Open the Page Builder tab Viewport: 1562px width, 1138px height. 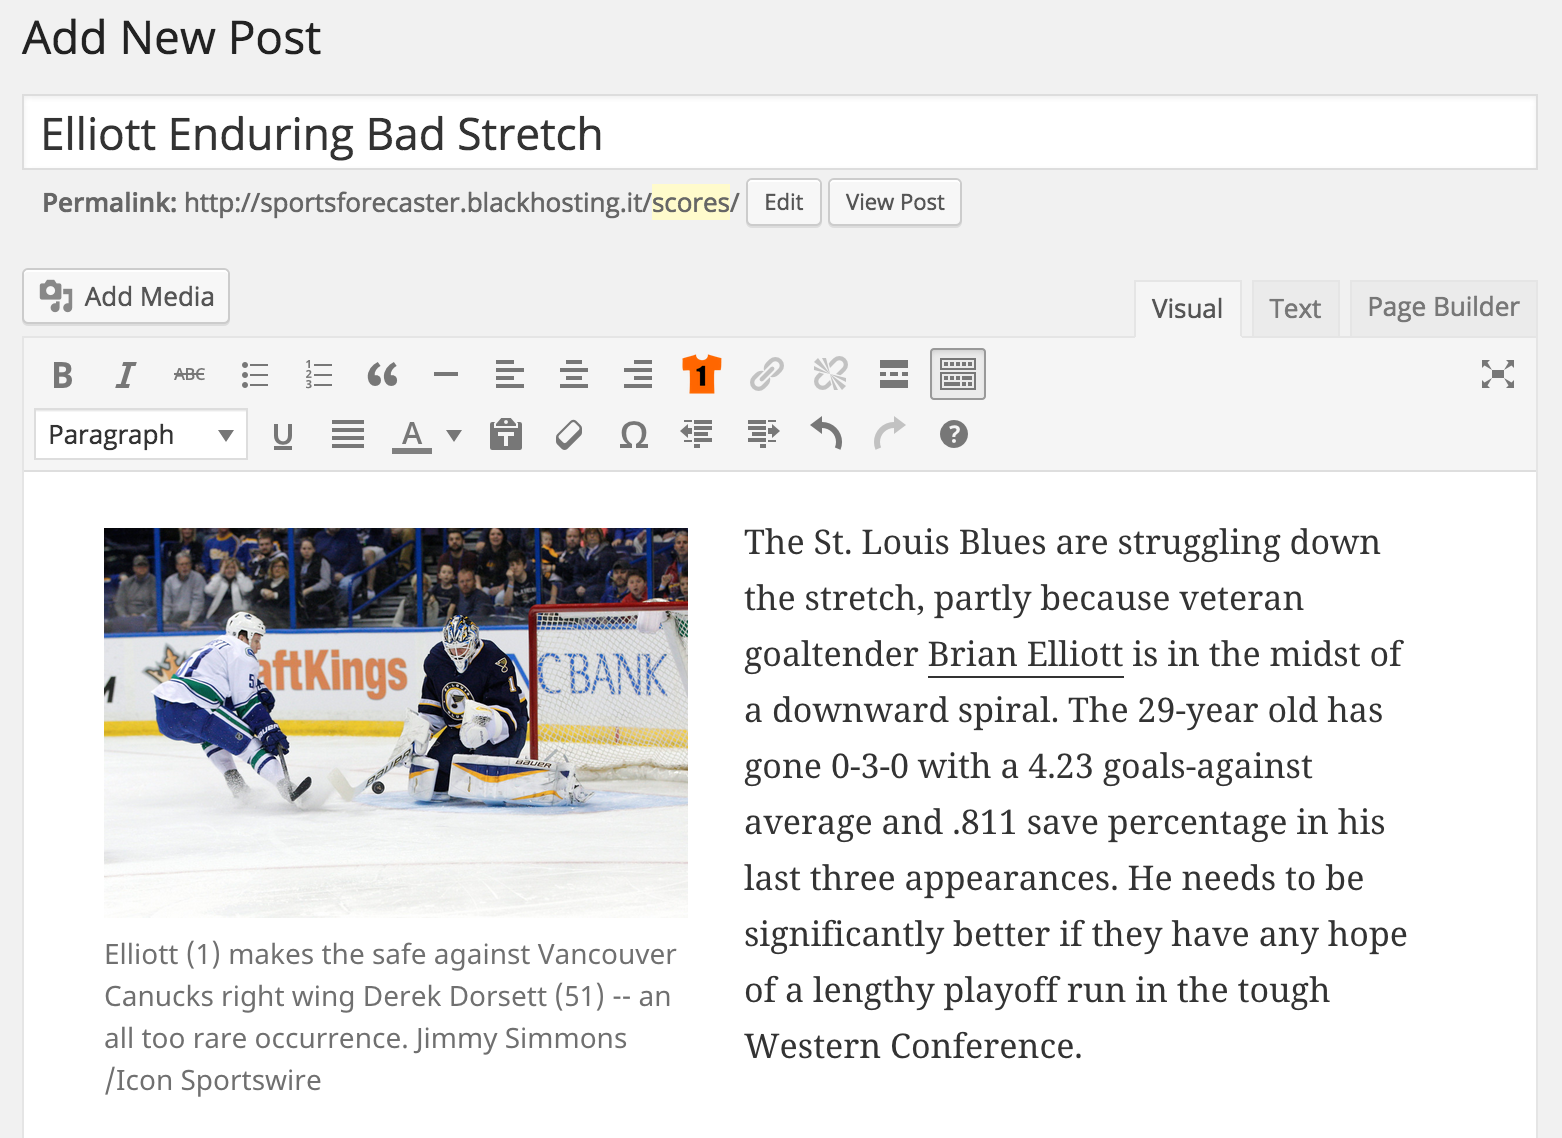click(1443, 308)
